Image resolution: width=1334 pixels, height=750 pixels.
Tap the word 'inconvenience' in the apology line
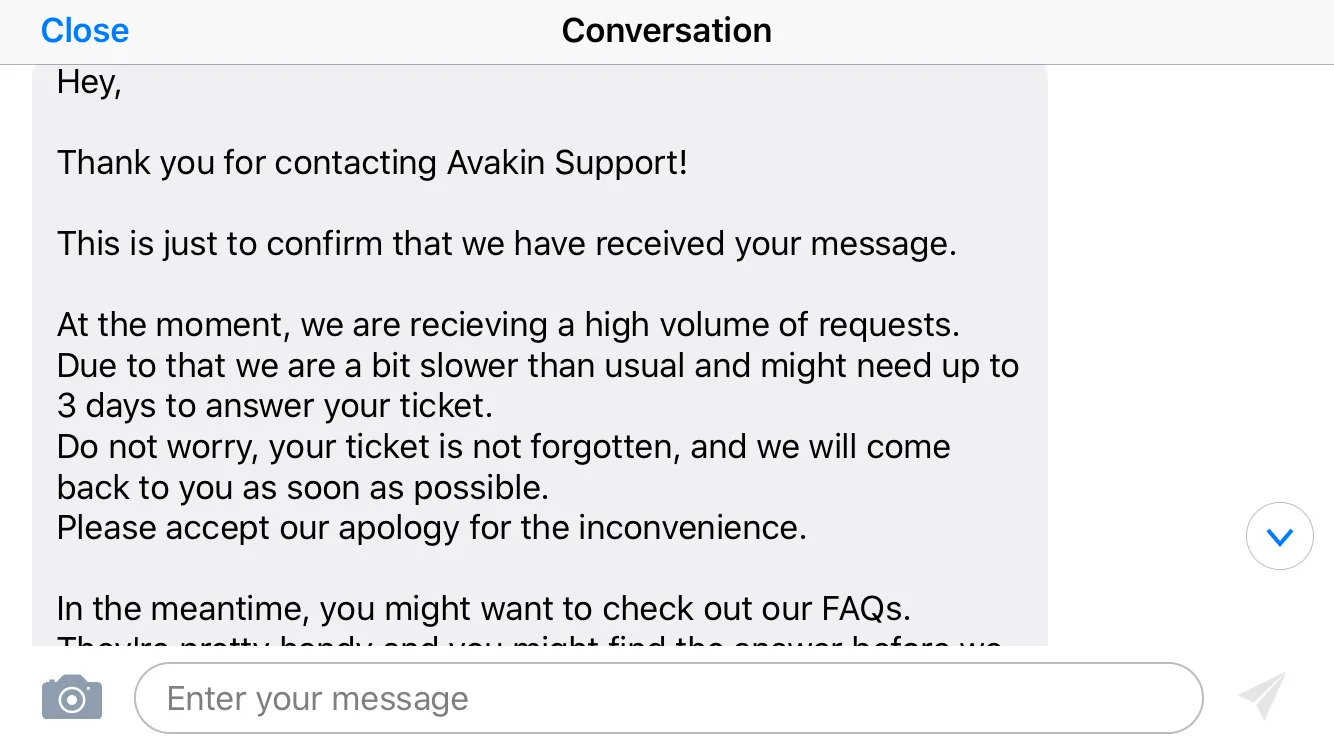pos(686,528)
